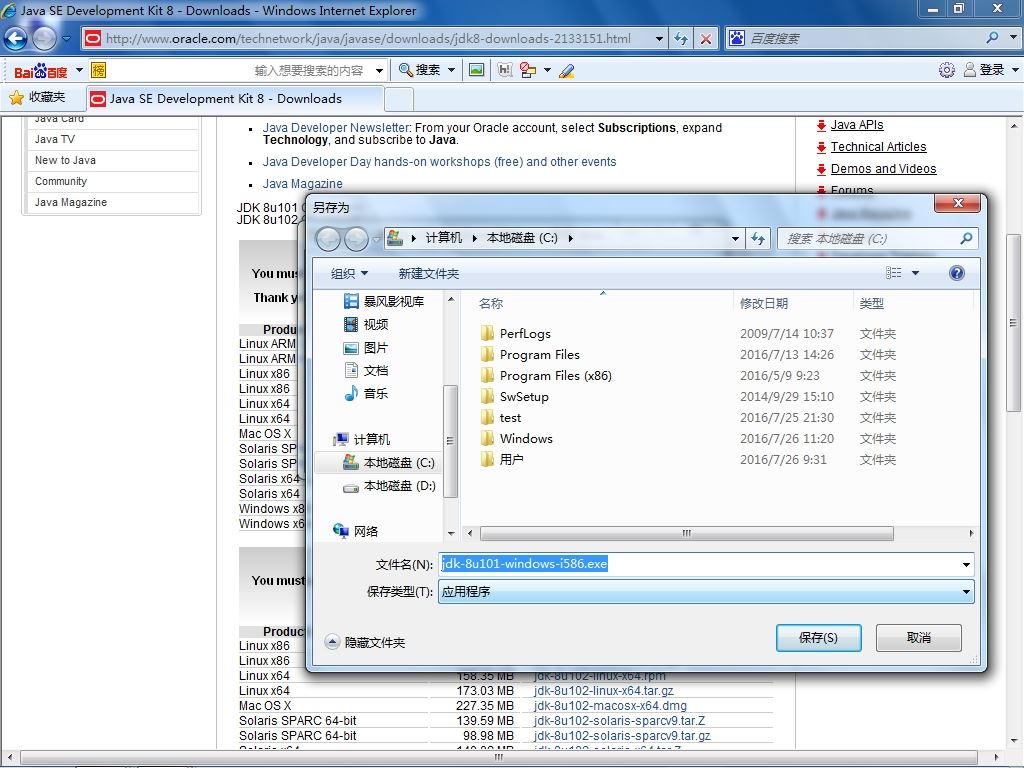Click 取消 button

pos(918,638)
